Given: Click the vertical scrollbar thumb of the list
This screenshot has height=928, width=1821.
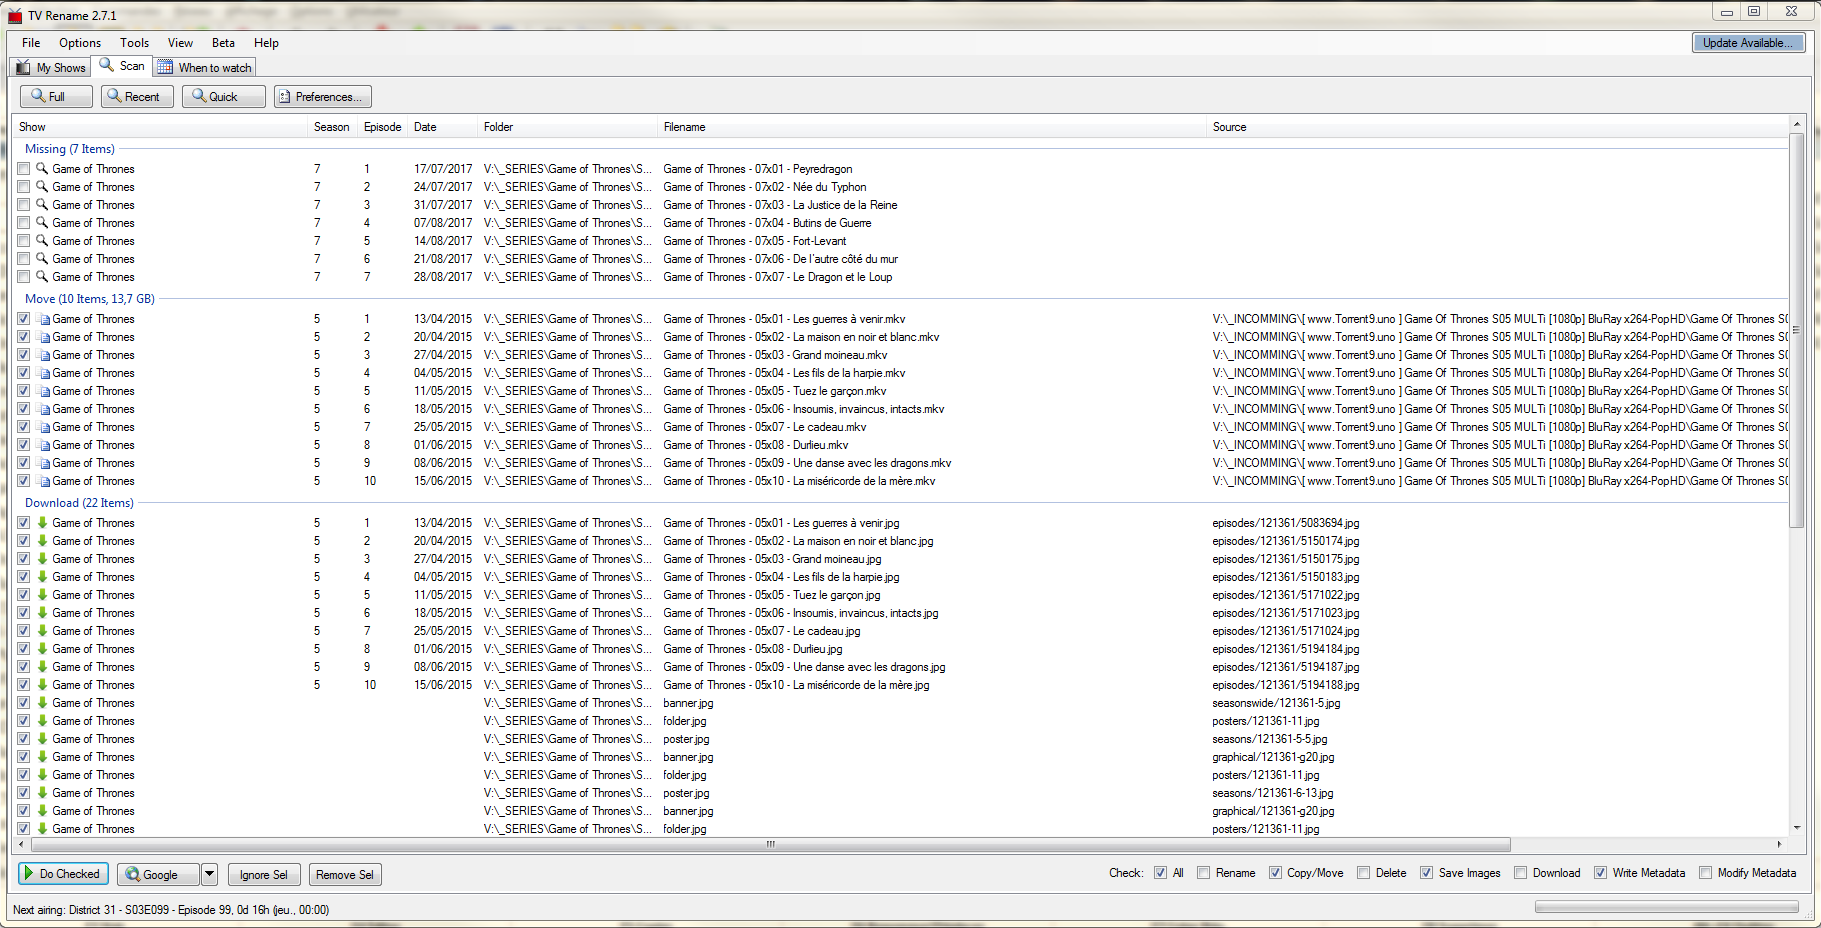Looking at the screenshot, I should point(1796,330).
